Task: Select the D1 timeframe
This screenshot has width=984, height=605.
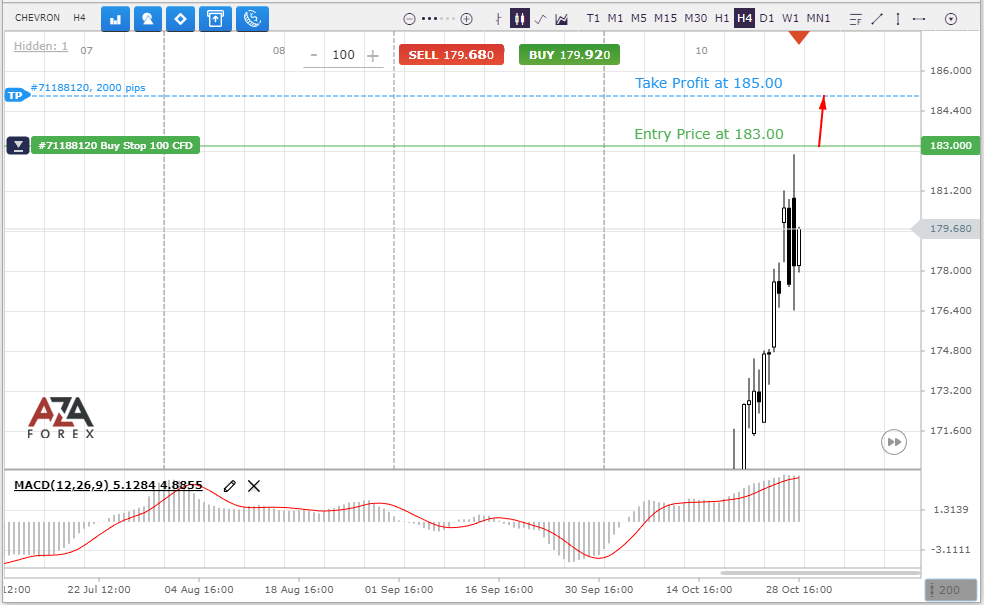Action: click(766, 18)
